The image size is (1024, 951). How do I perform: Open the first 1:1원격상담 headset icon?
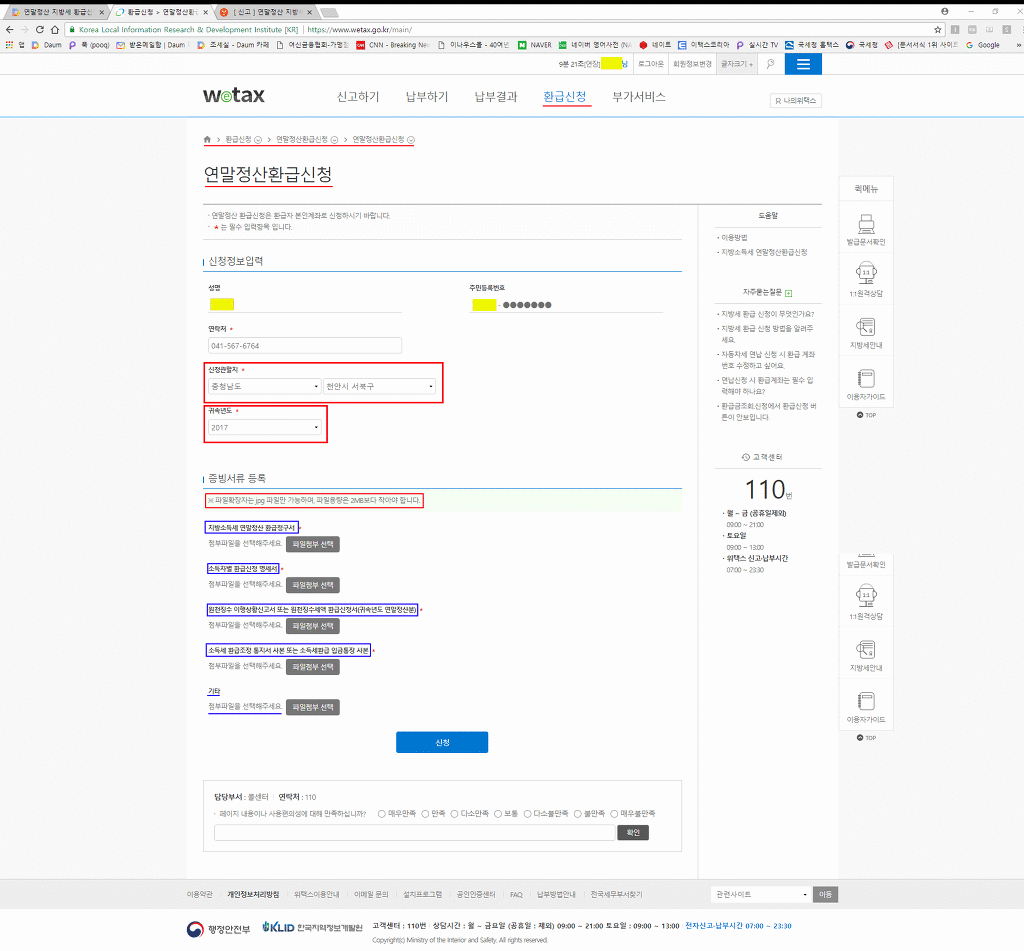tap(866, 273)
